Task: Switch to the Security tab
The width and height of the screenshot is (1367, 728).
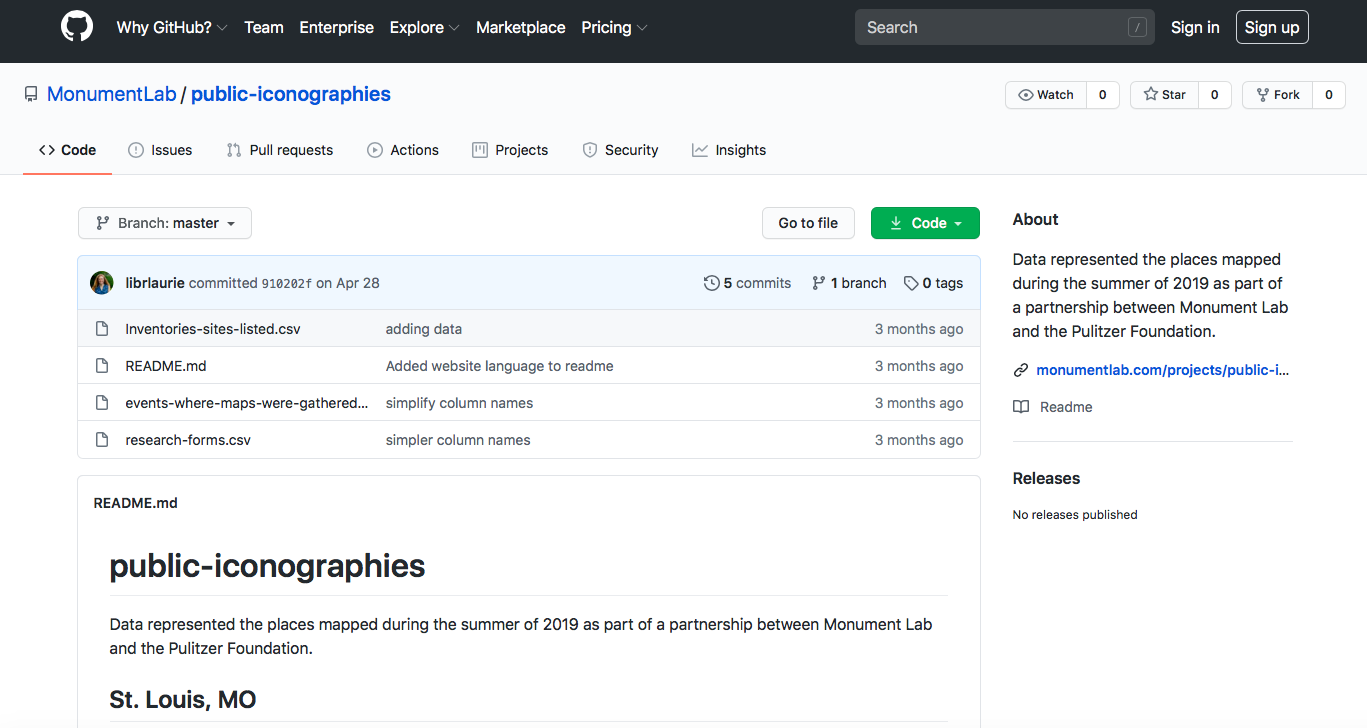Action: [620, 150]
